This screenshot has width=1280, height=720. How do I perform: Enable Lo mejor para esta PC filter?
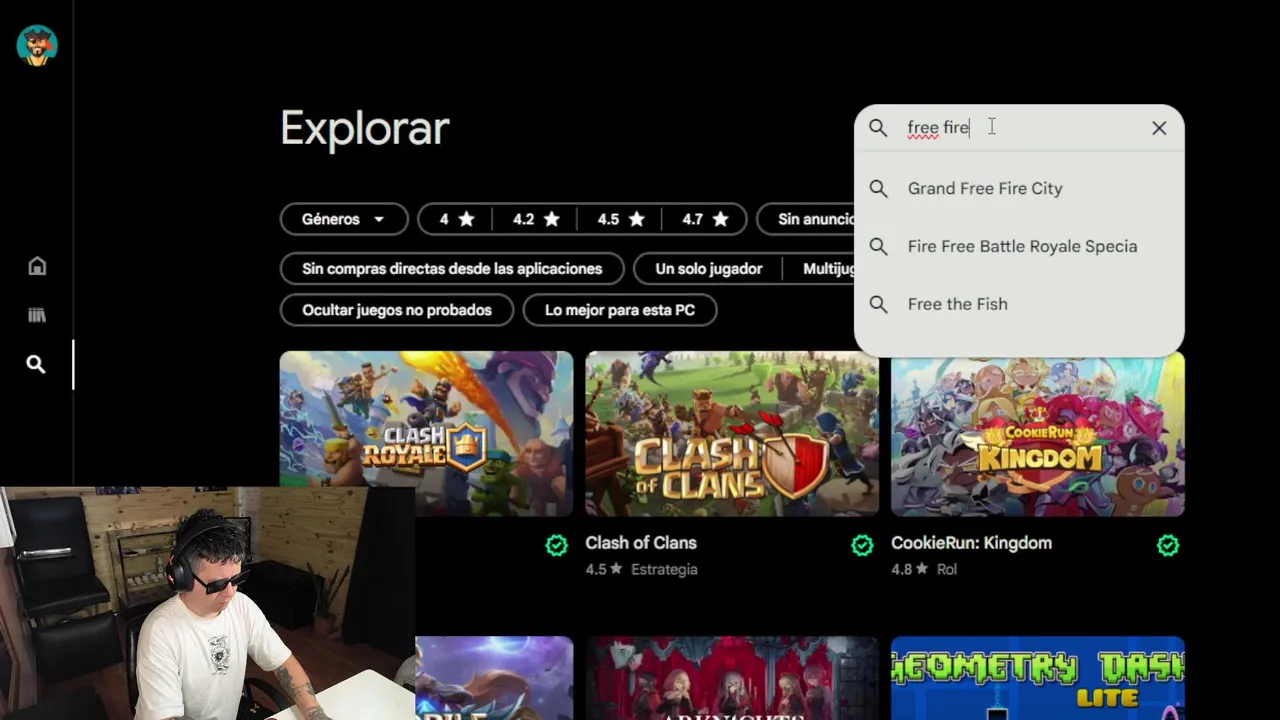coord(620,310)
